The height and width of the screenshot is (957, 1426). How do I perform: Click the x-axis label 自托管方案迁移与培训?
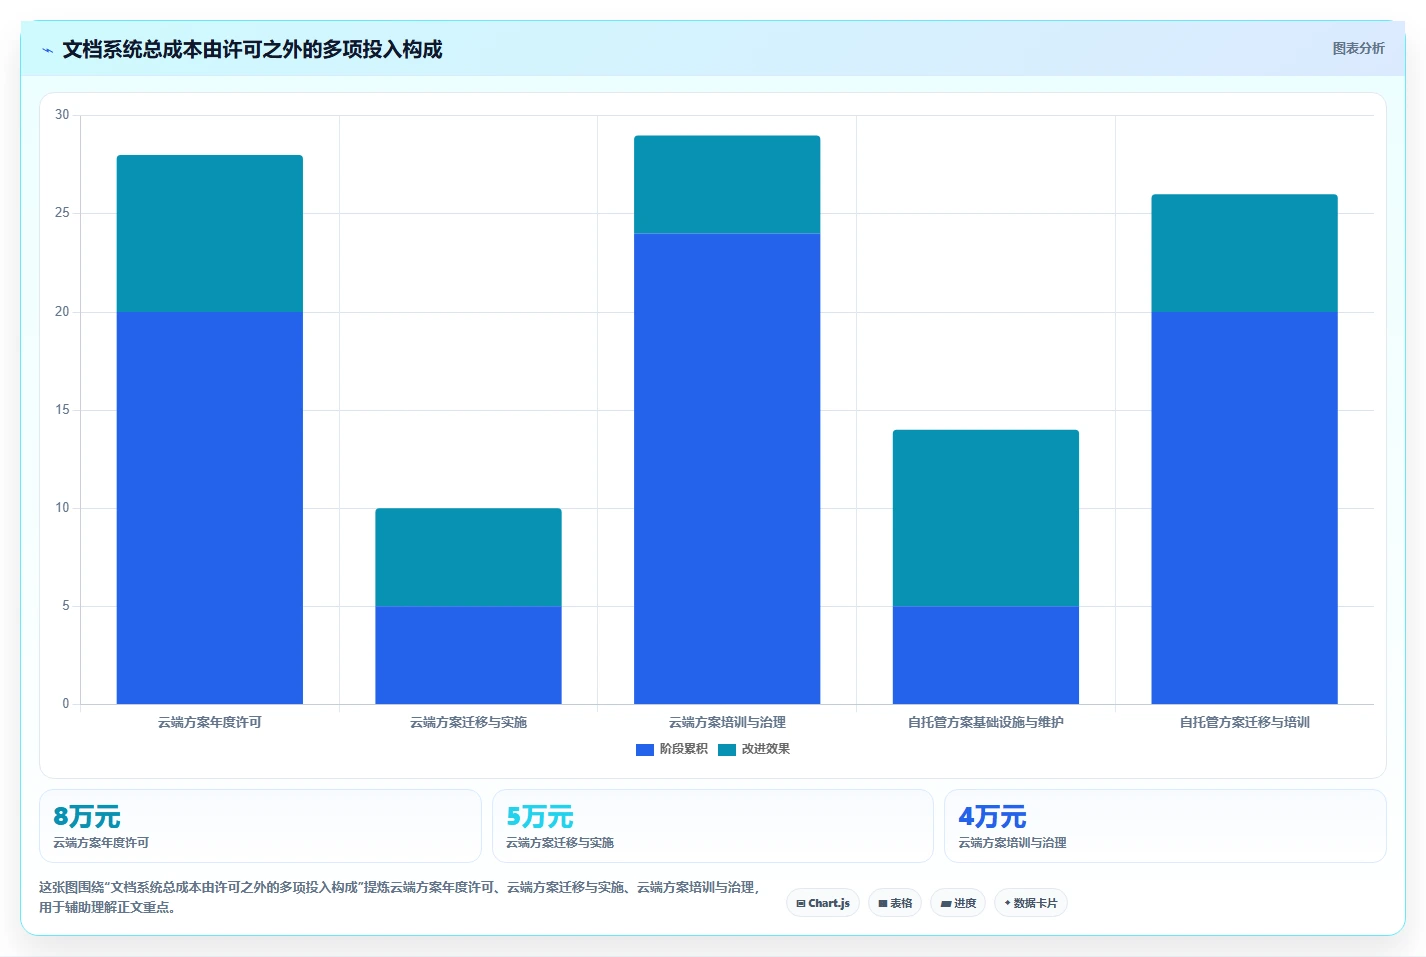(1244, 722)
